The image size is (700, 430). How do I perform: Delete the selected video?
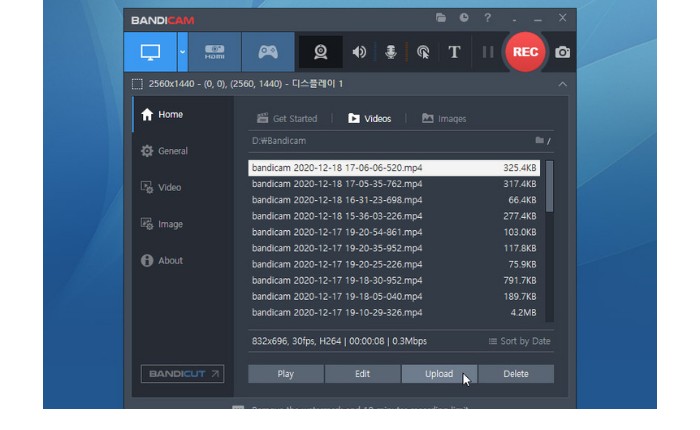tap(516, 374)
